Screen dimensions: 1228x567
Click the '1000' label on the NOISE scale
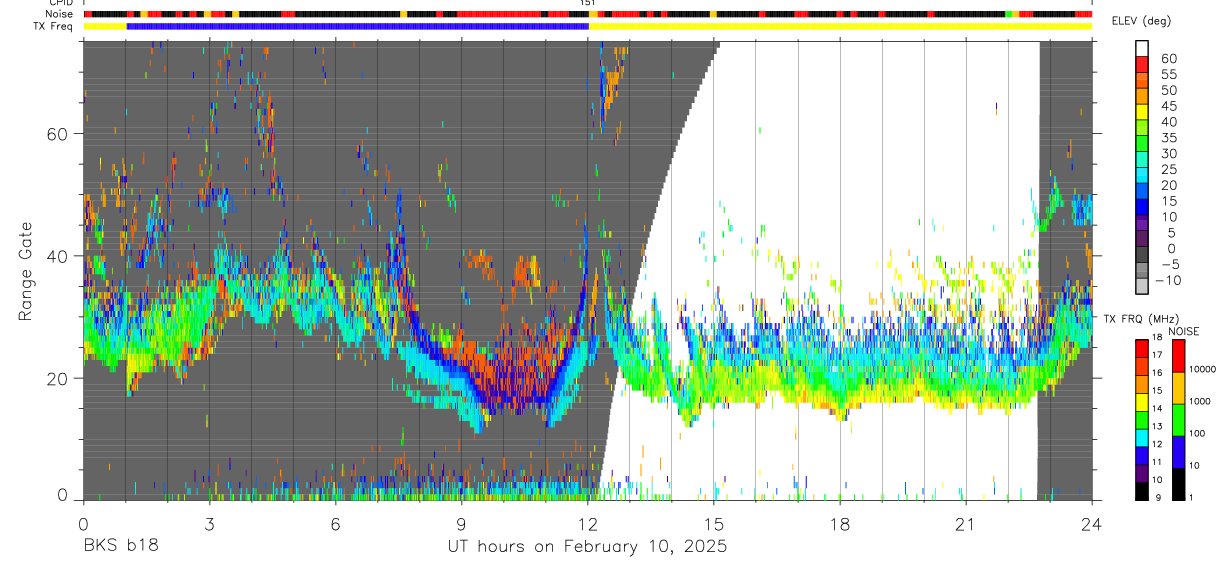point(1198,401)
